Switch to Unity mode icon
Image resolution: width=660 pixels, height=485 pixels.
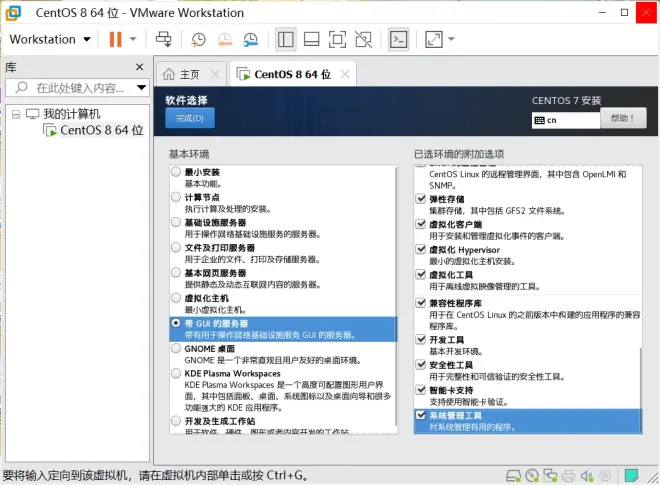click(363, 40)
